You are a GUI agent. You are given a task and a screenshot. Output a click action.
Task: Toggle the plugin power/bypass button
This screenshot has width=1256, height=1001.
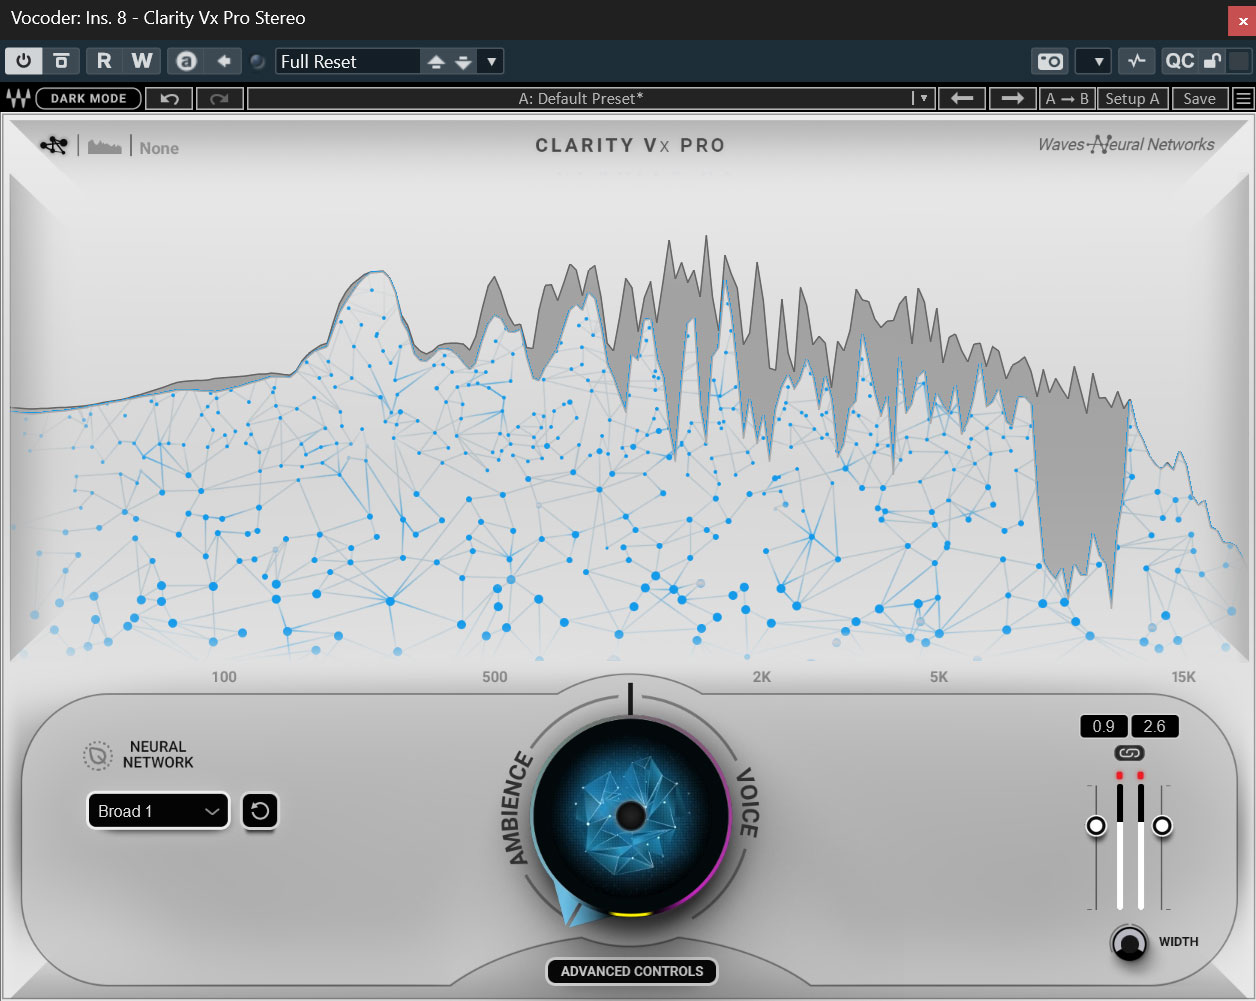click(x=23, y=61)
